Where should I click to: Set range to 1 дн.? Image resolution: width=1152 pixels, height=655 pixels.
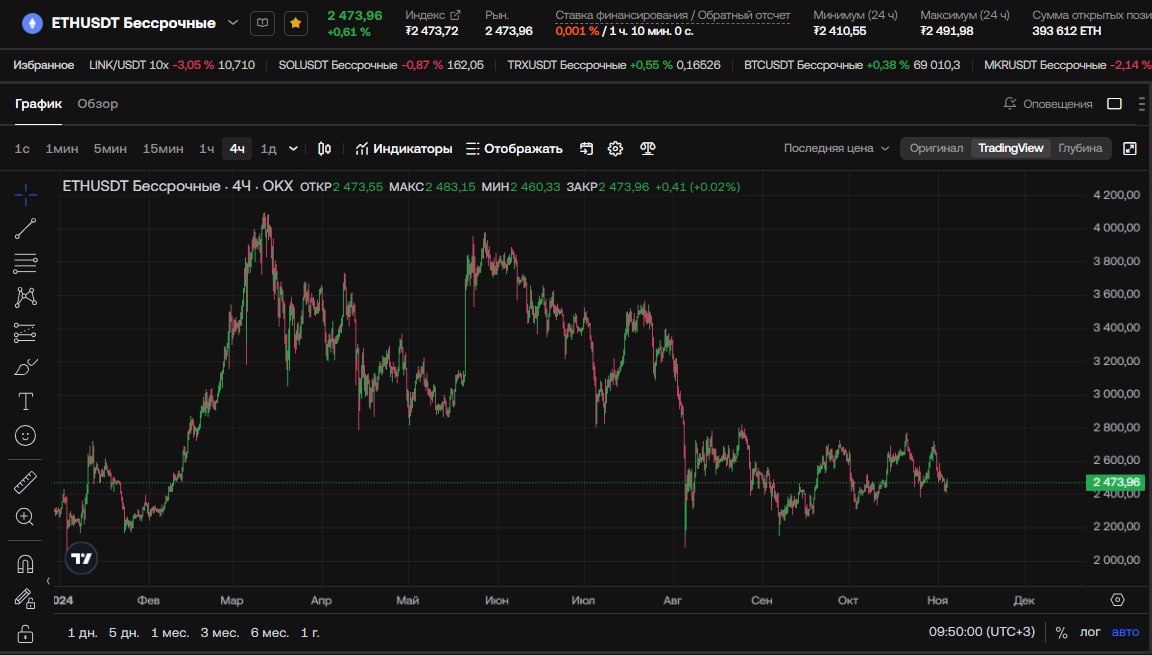tap(82, 632)
